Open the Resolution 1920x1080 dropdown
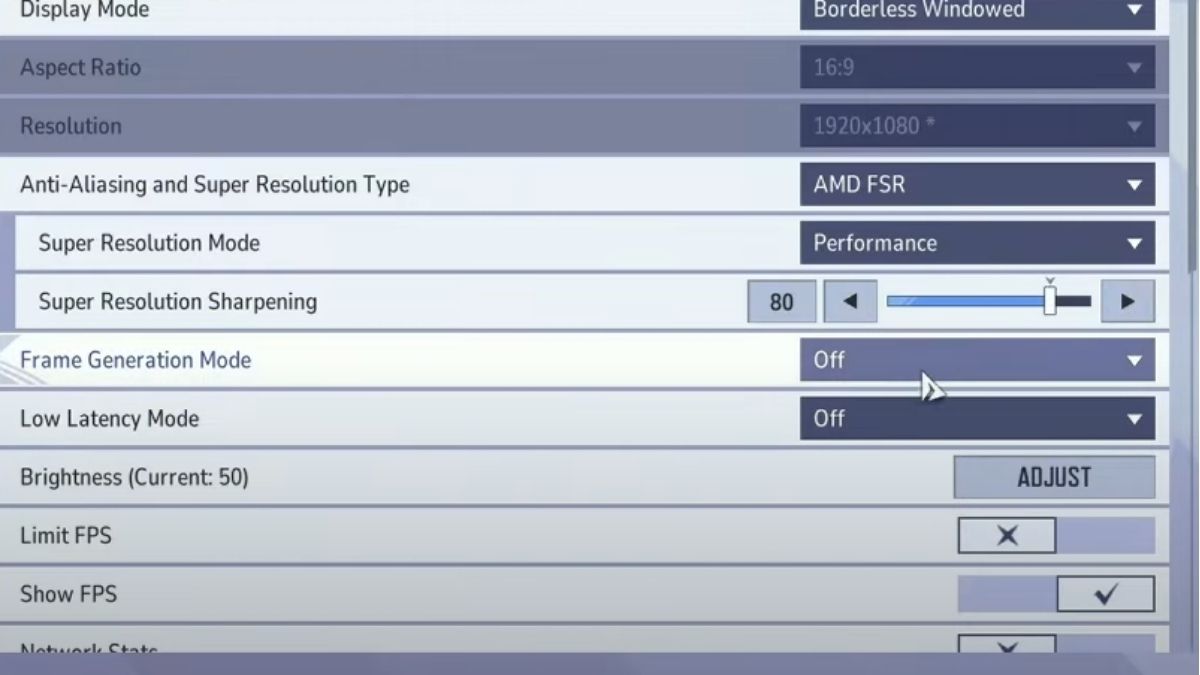Image resolution: width=1200 pixels, height=675 pixels. (977, 126)
